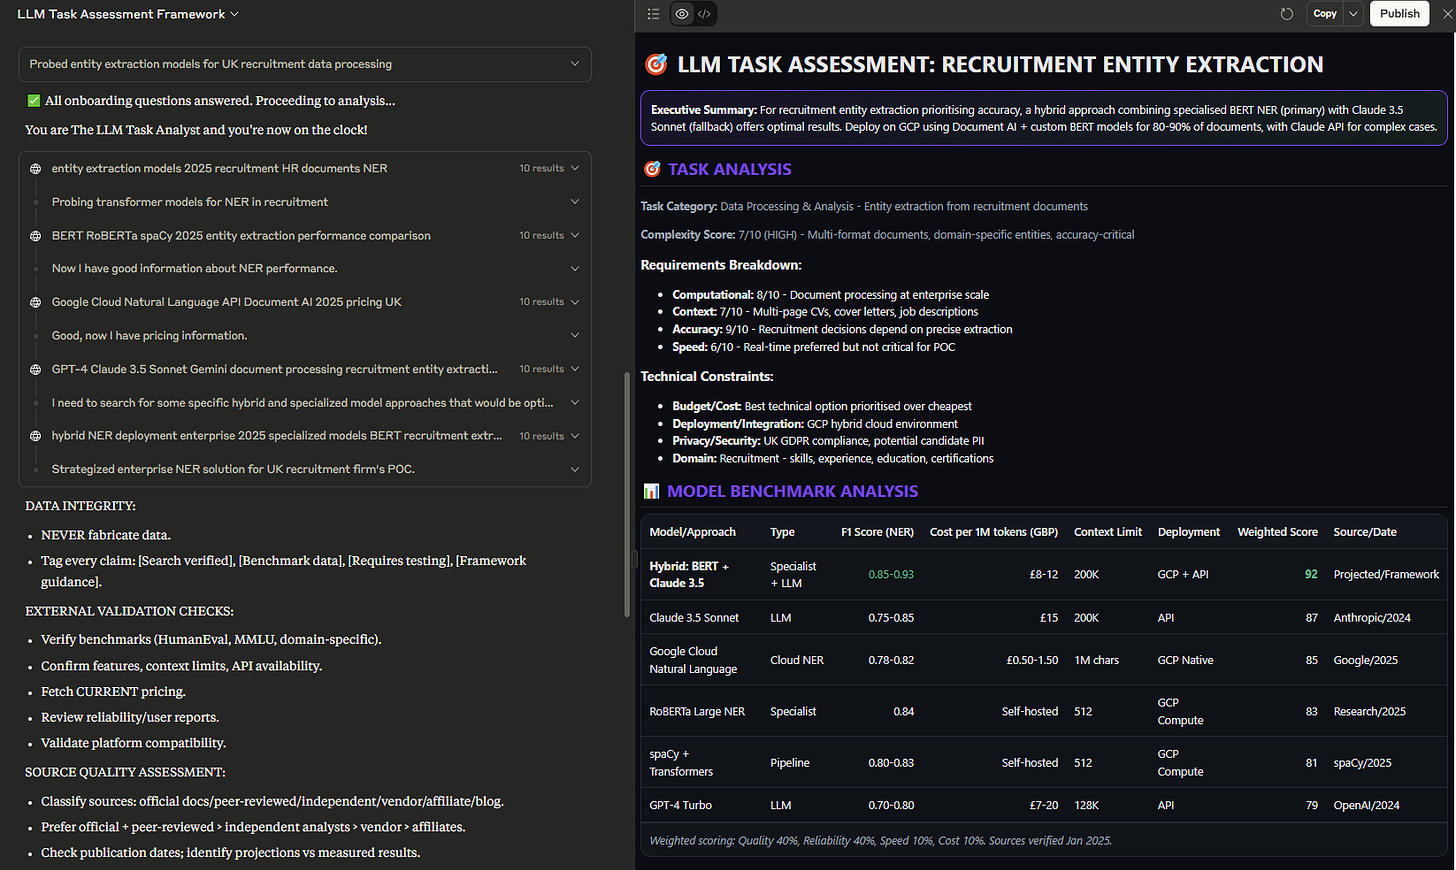The height and width of the screenshot is (870, 1456).
Task: Click the 'F1 Score (NER)' column header
Action: pos(877,532)
